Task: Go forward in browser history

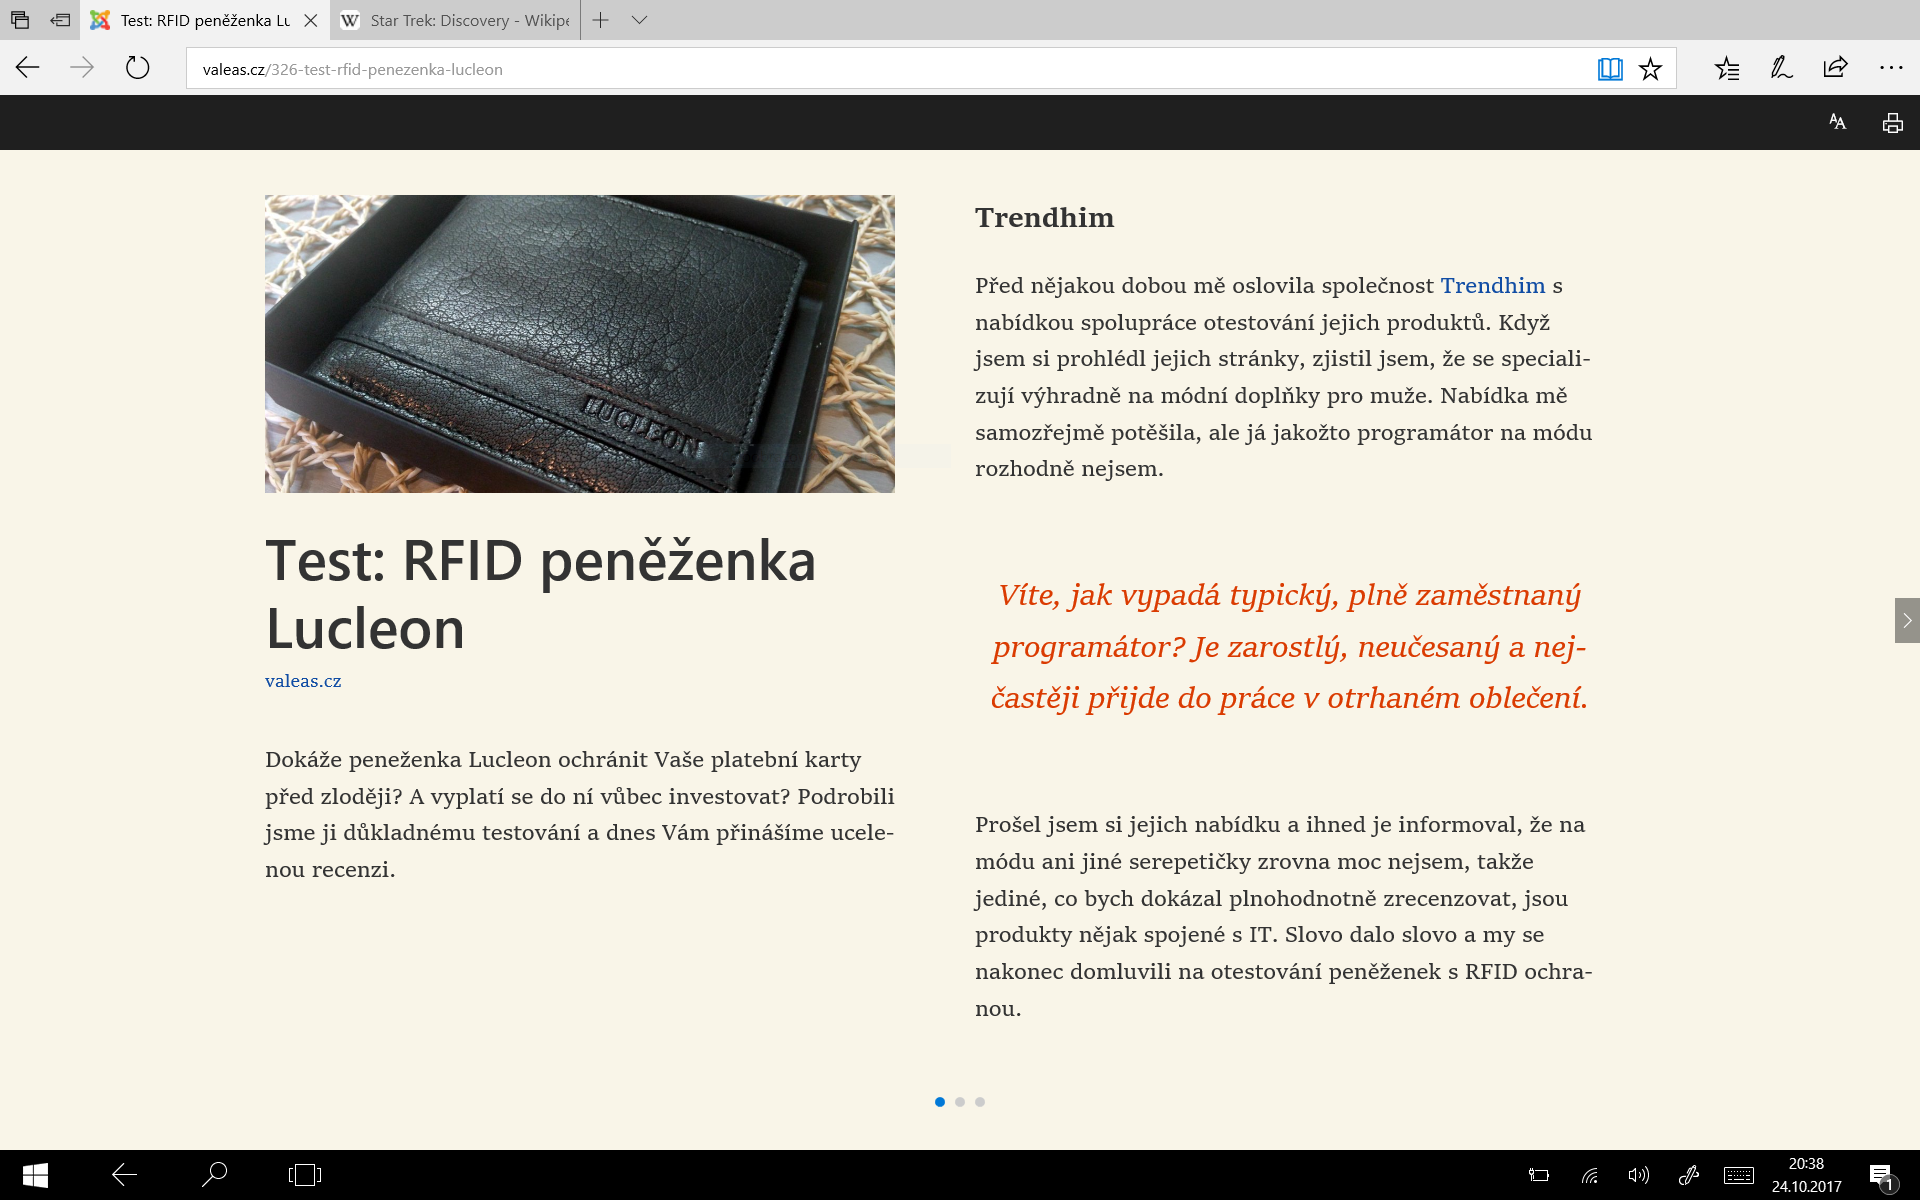Action: pos(82,68)
